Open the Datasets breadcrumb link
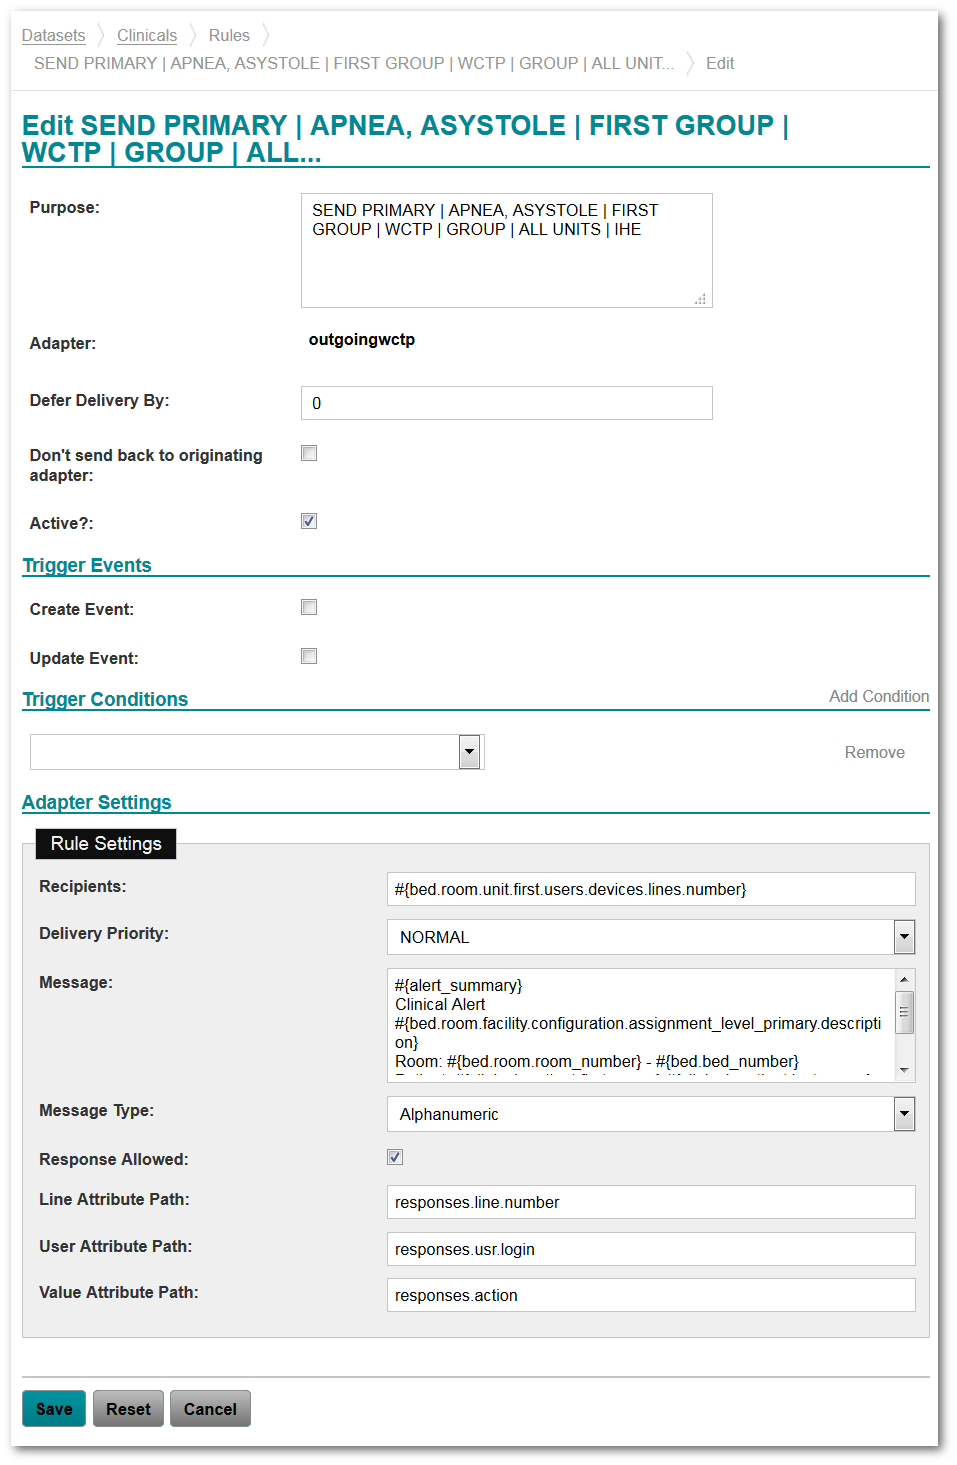Image resolution: width=957 pixels, height=1465 pixels. tap(53, 35)
